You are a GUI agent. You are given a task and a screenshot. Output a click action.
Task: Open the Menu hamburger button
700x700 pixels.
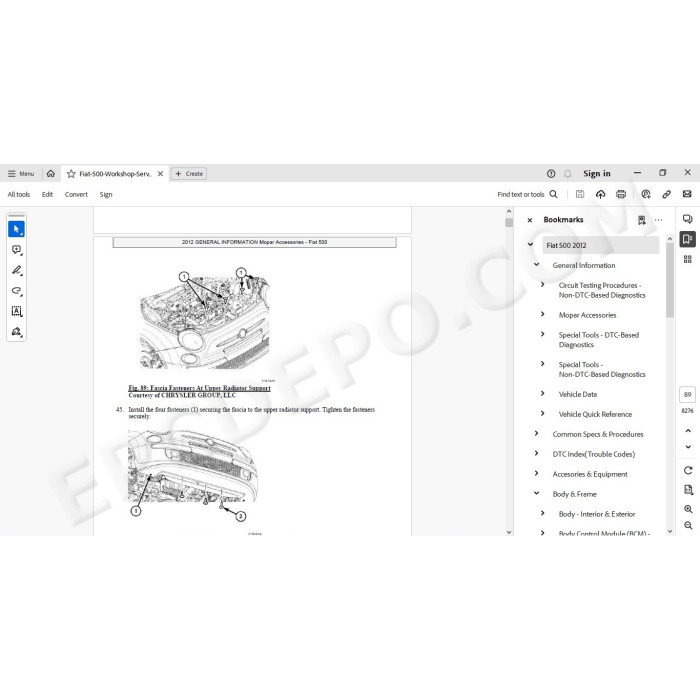21,174
